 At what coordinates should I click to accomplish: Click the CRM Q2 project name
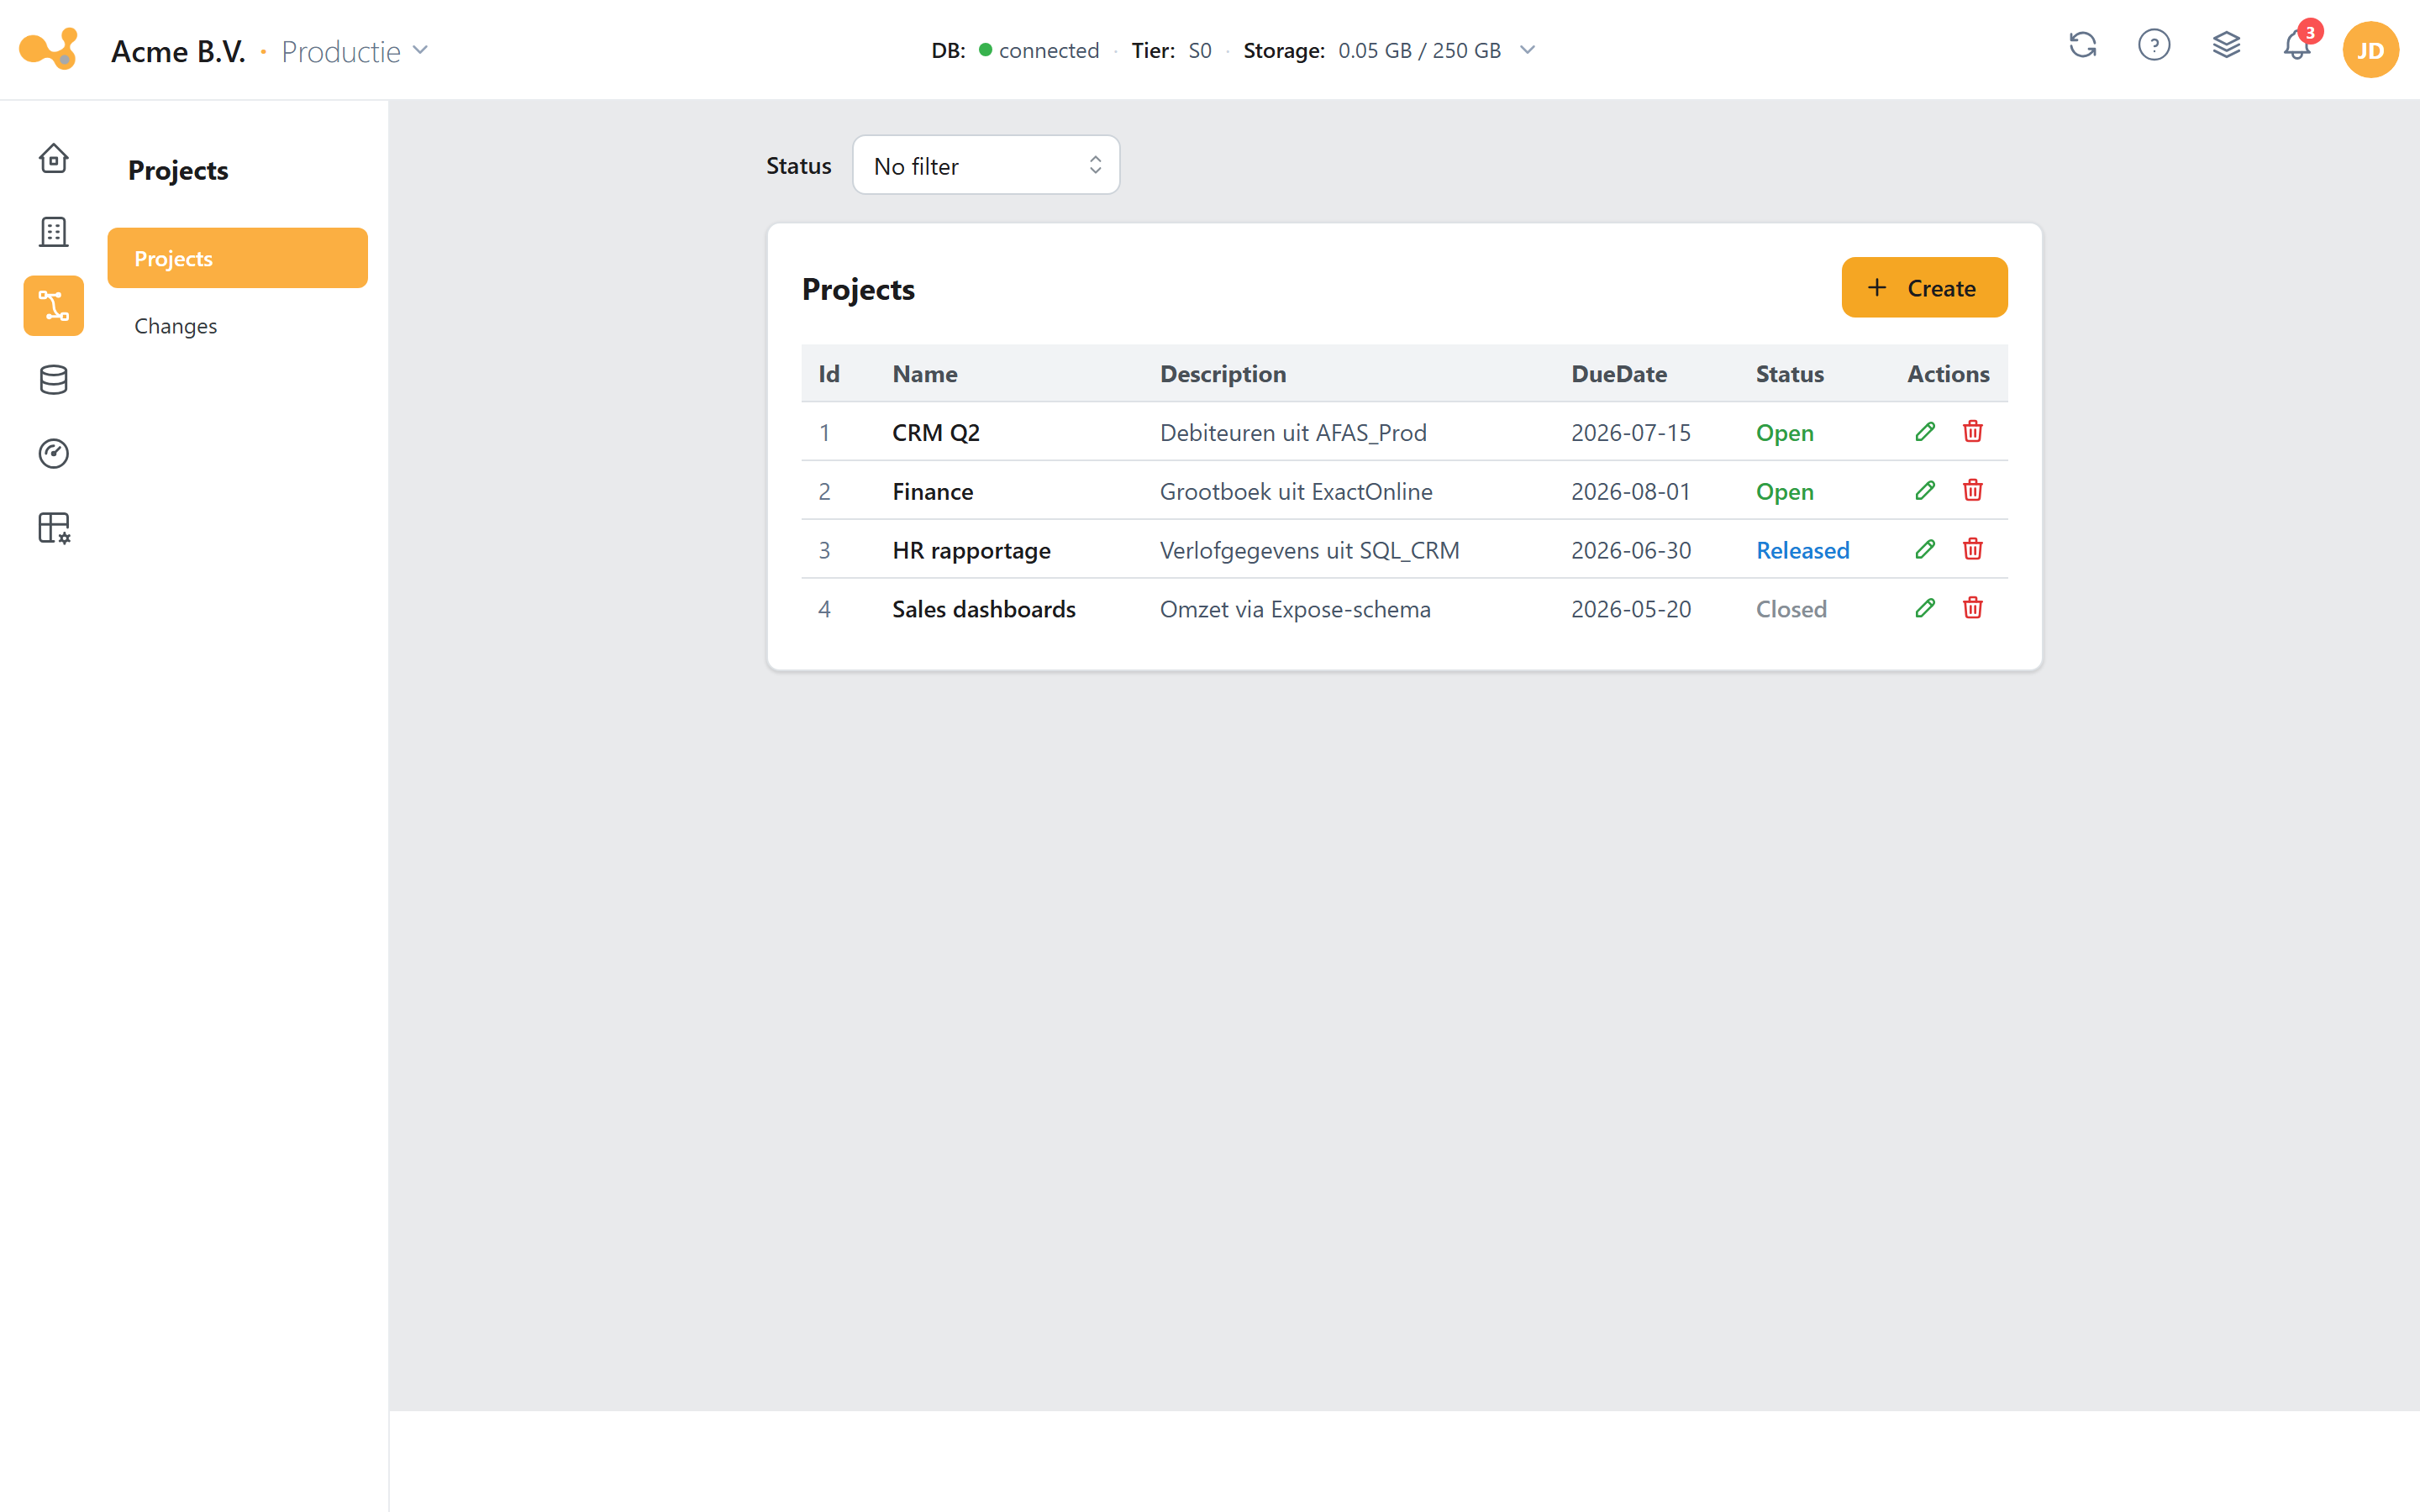936,433
